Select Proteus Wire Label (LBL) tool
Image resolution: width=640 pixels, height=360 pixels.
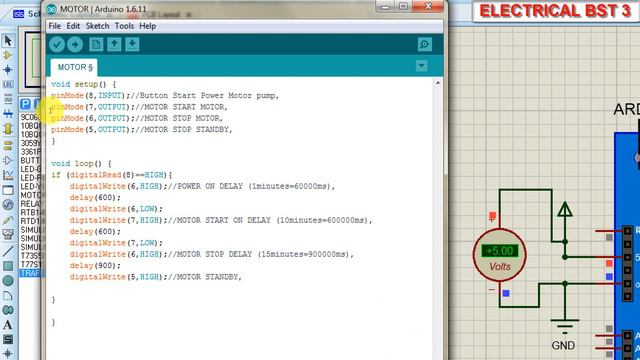click(x=8, y=84)
